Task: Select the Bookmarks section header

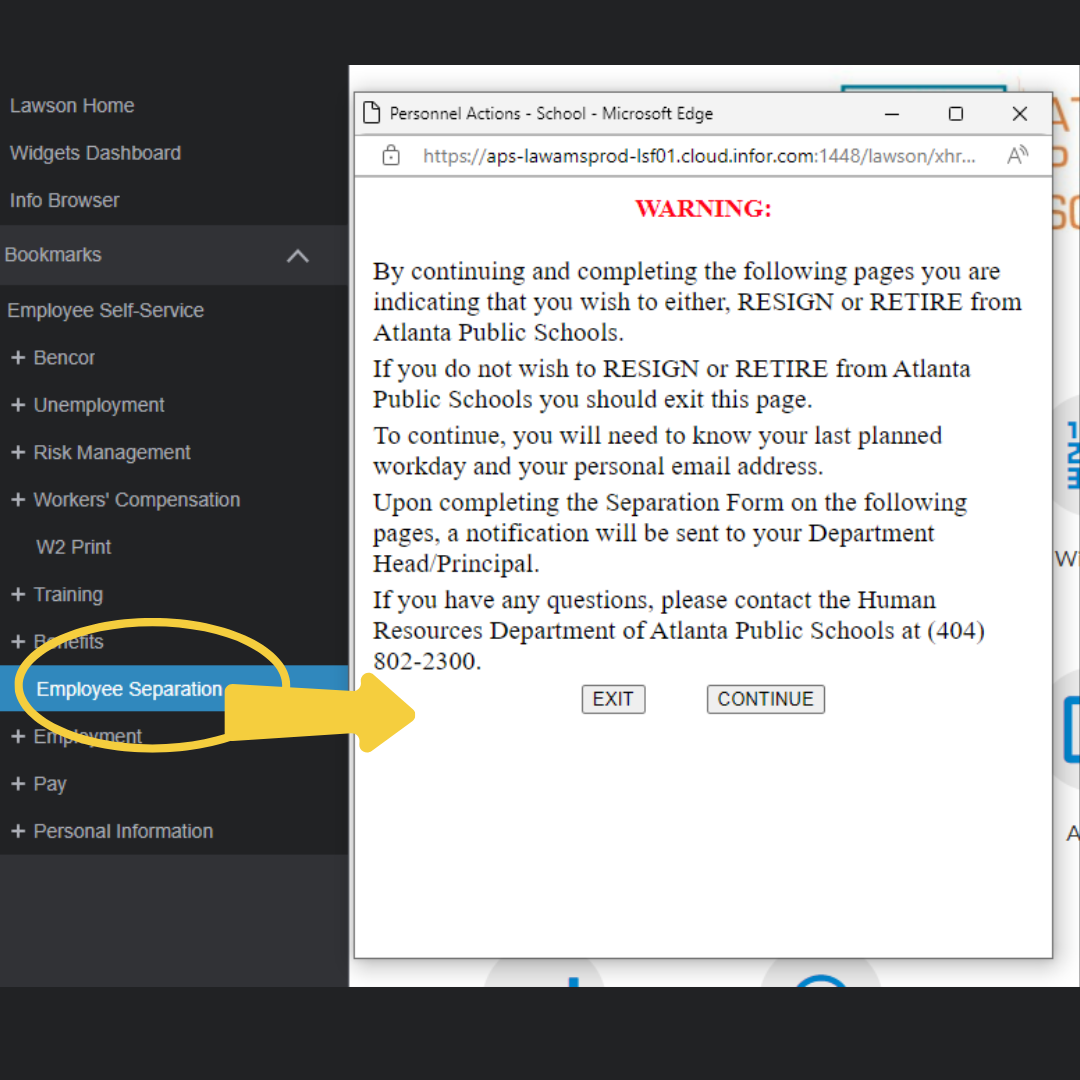Action: (174, 255)
